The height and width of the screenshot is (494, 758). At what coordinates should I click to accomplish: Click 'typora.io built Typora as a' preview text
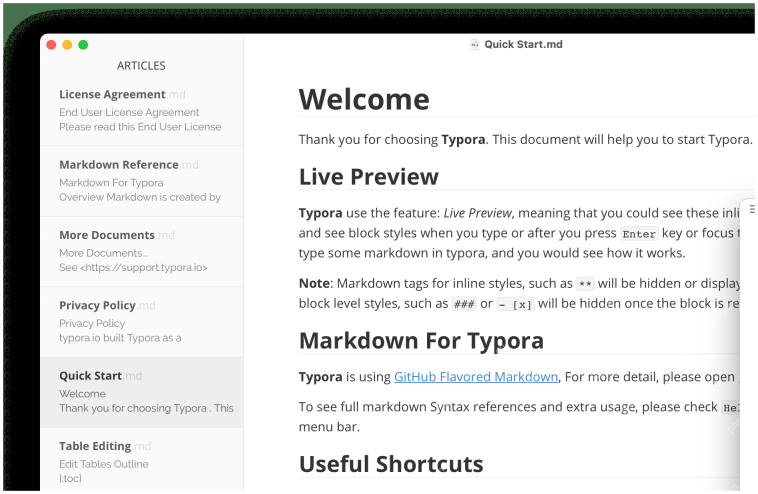[x=120, y=338]
